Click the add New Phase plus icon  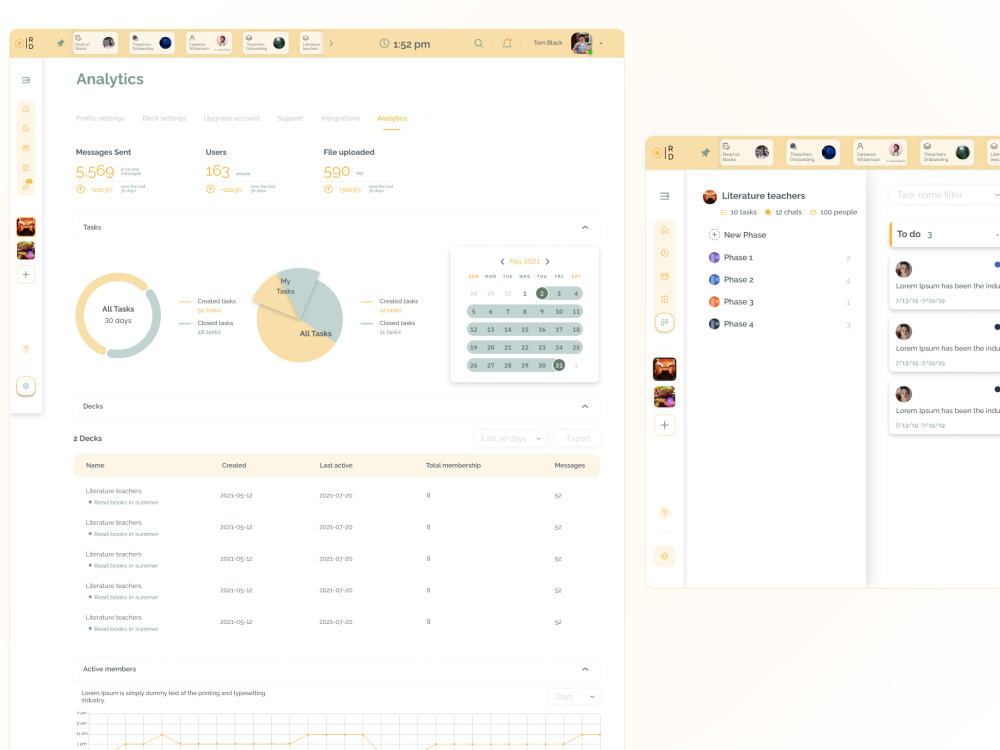[714, 235]
